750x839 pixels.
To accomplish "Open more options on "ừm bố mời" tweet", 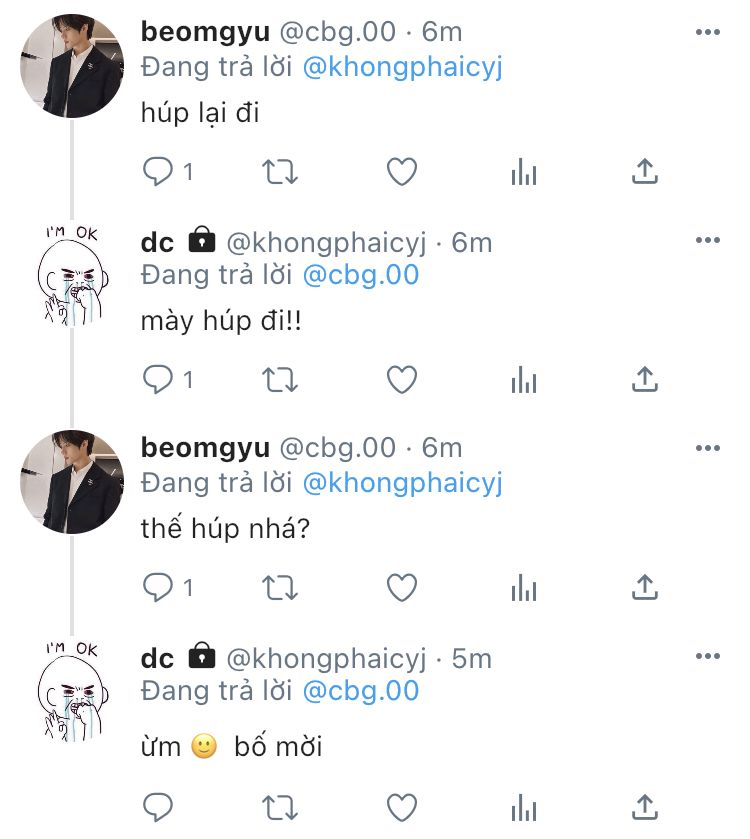I will pos(708,655).
